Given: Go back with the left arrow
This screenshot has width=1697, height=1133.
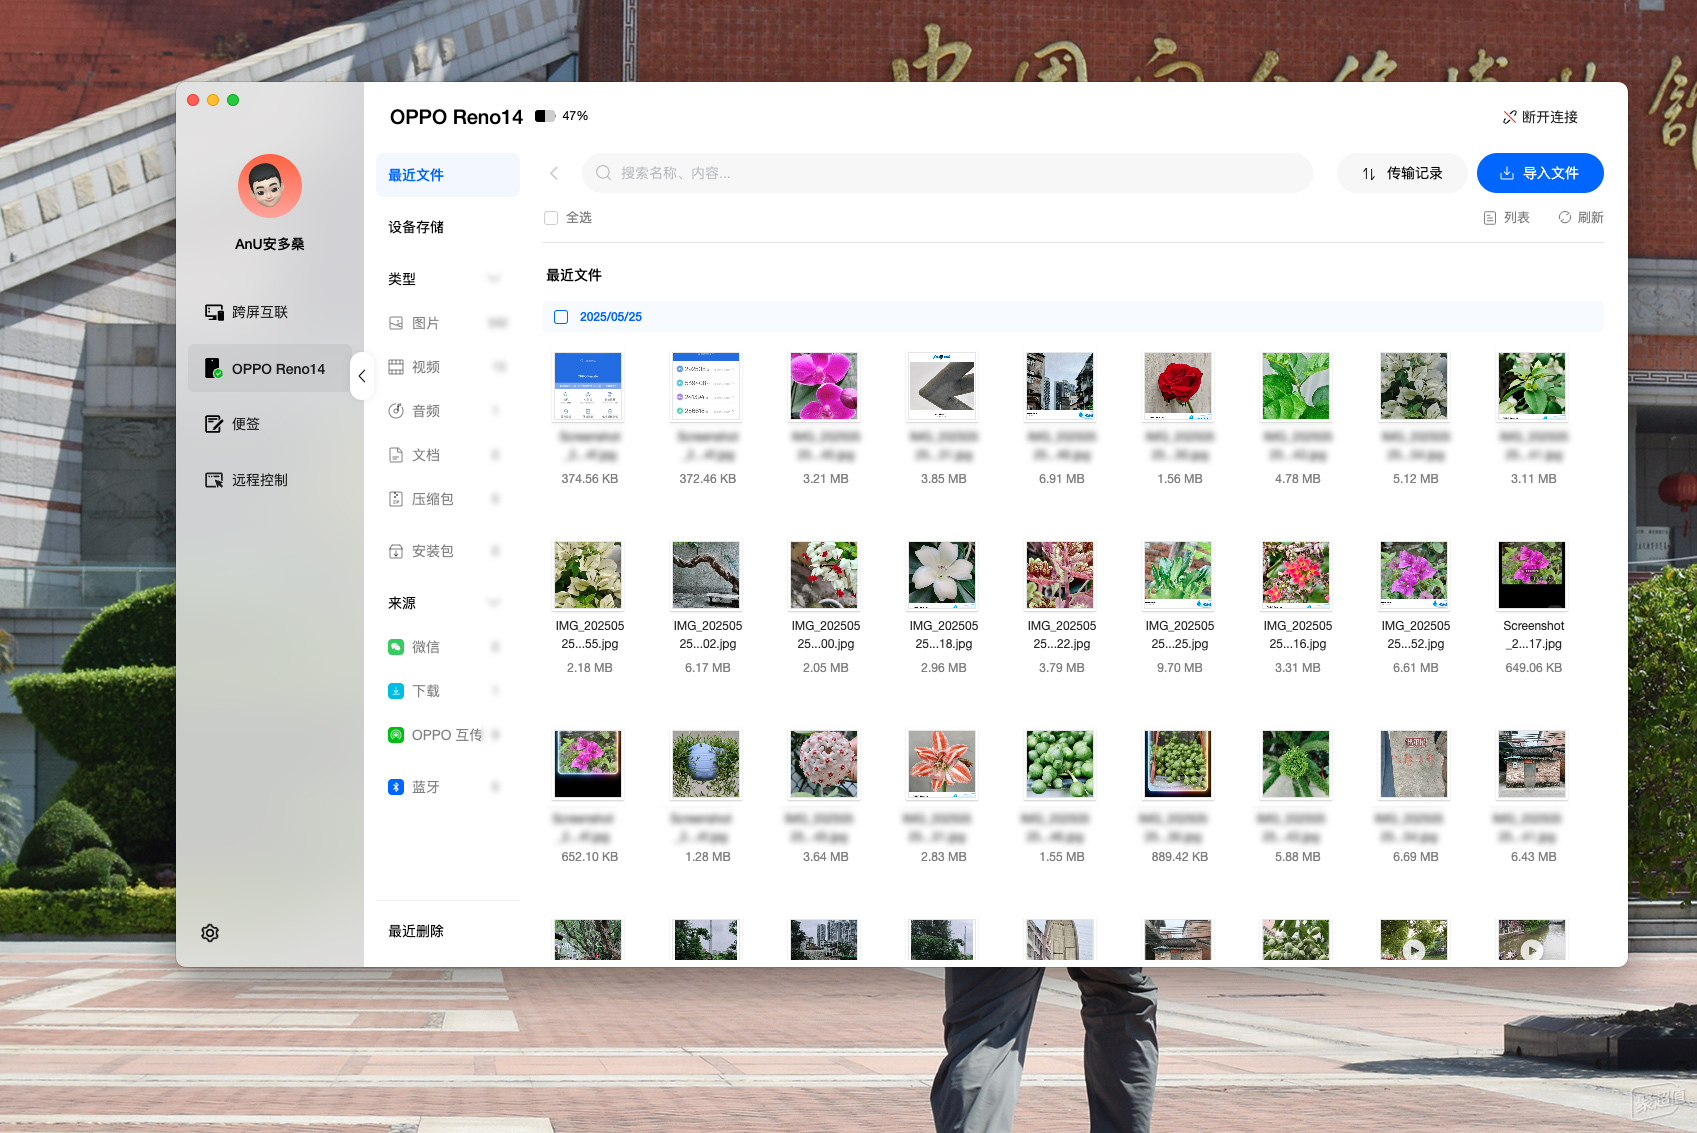Looking at the screenshot, I should pos(554,173).
